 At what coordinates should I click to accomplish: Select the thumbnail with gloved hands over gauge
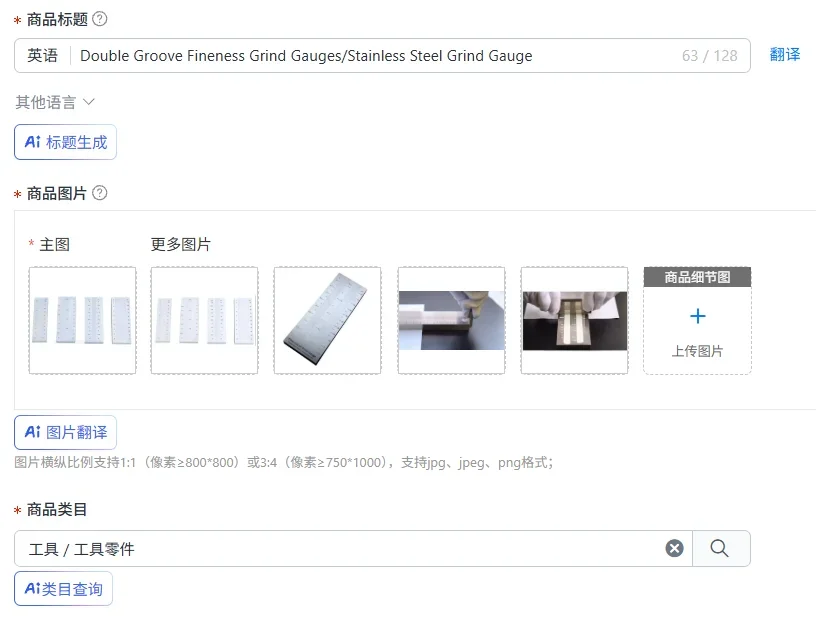pos(575,320)
